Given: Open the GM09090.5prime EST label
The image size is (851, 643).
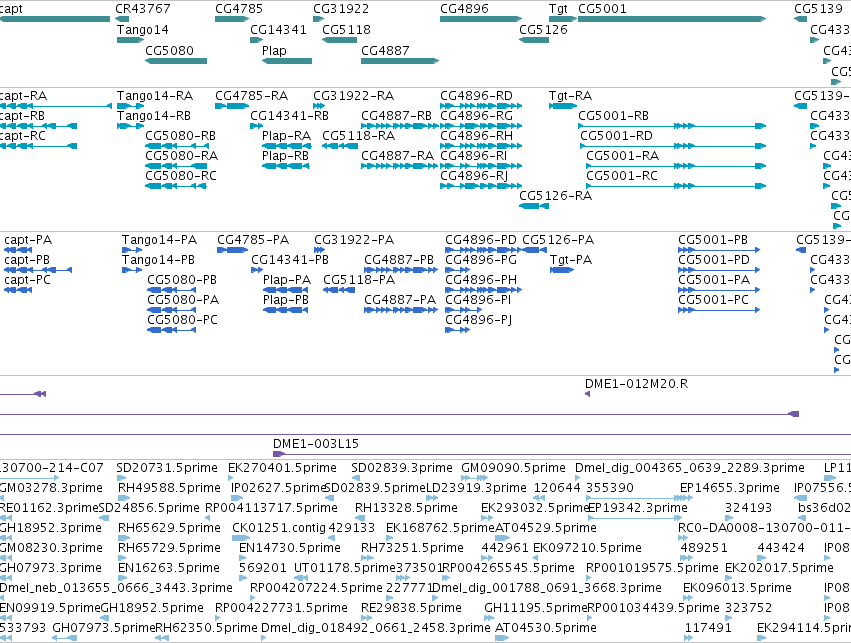Looking at the screenshot, I should 513,468.
